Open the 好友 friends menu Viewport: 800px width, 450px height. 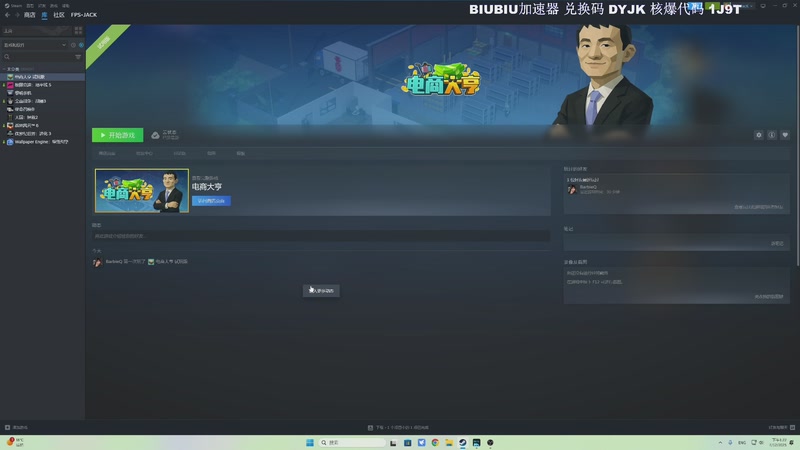point(42,6)
